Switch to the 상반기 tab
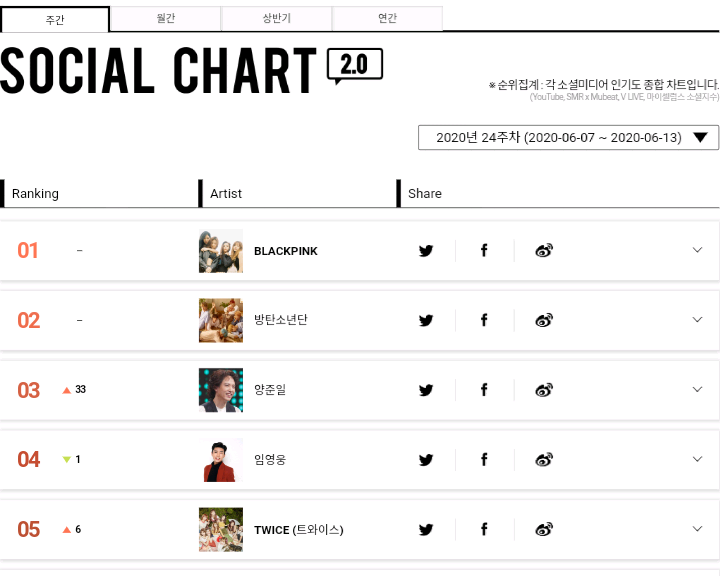The height and width of the screenshot is (576, 720). 276,19
